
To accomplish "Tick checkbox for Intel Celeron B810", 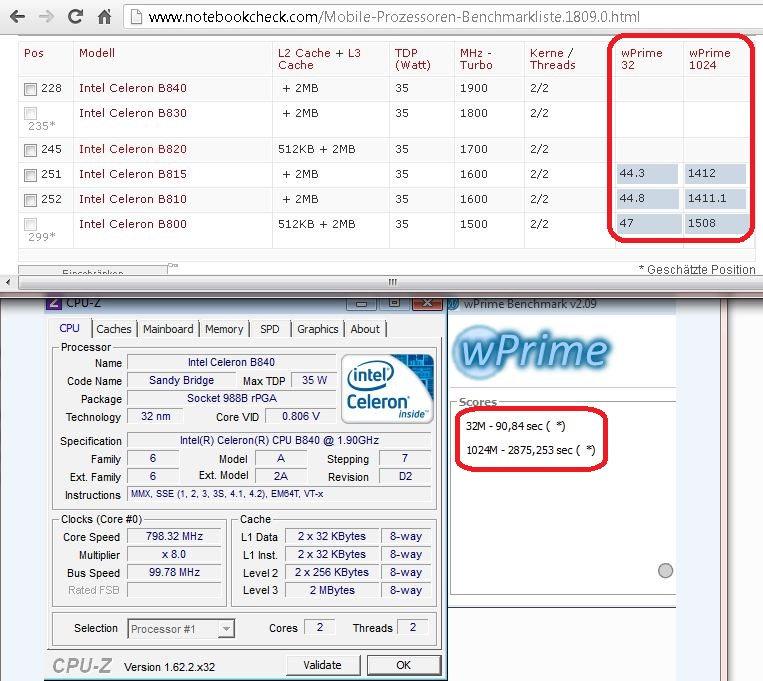I will 30,200.
